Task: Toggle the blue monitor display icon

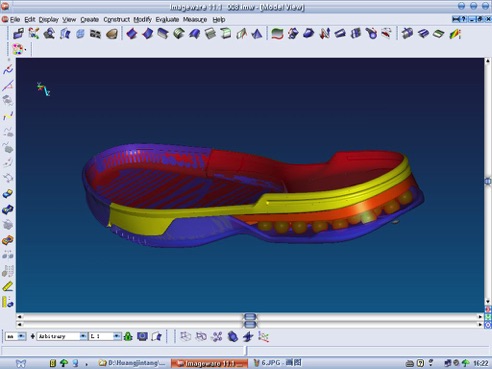Action: click(x=142, y=336)
